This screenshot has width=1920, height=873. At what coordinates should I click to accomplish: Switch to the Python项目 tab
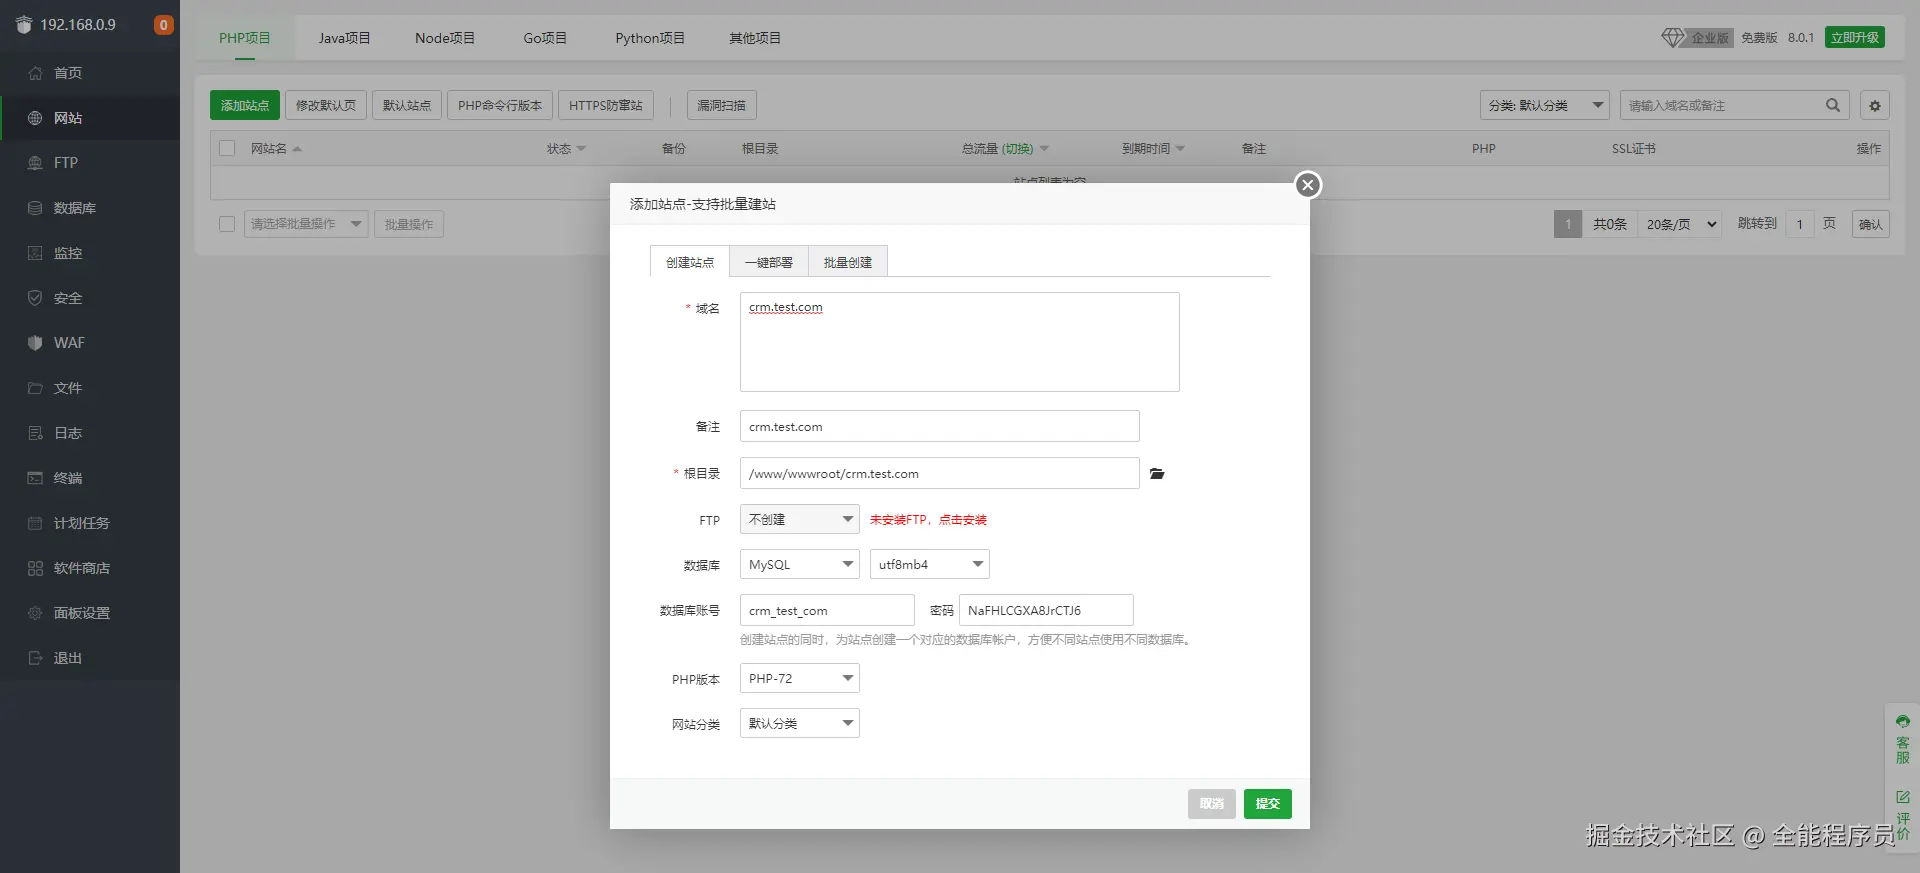650,38
